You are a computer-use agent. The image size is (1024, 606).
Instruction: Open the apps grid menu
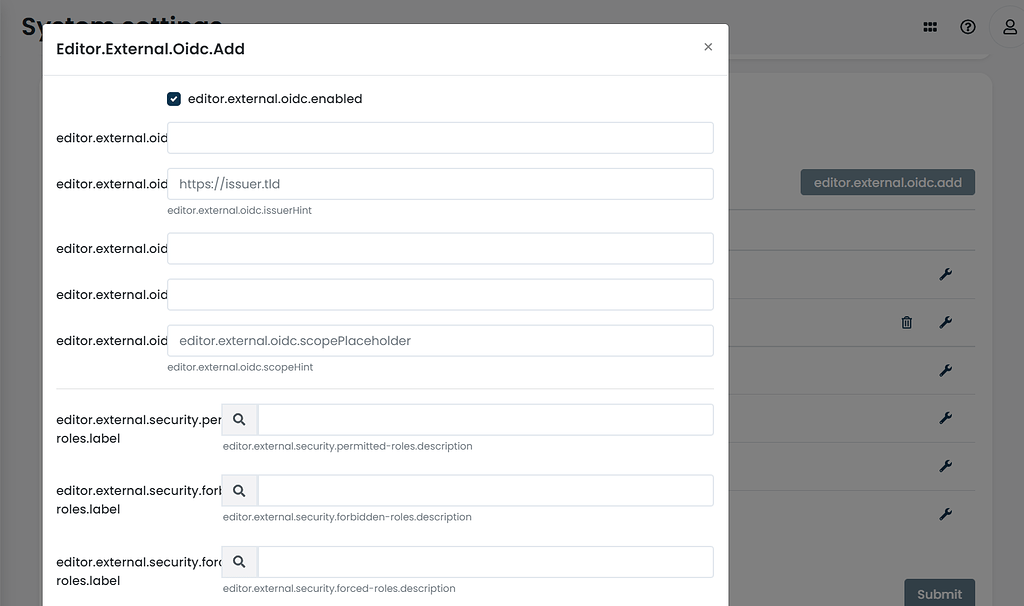pyautogui.click(x=930, y=27)
